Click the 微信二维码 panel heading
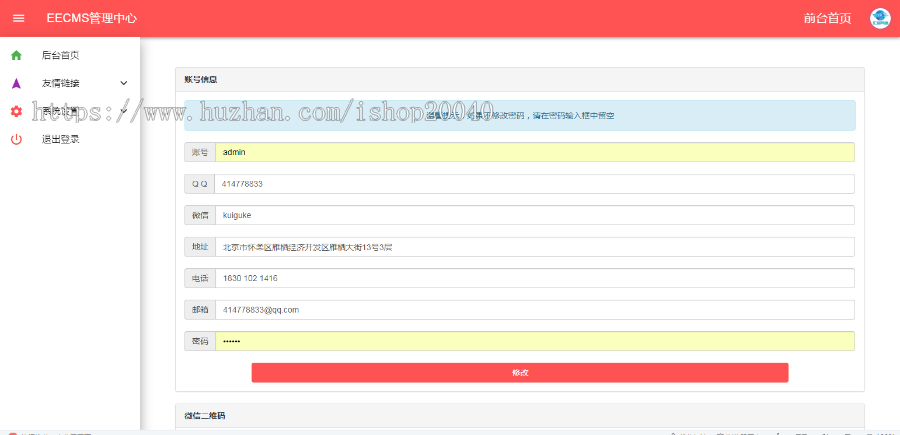 [x=204, y=415]
